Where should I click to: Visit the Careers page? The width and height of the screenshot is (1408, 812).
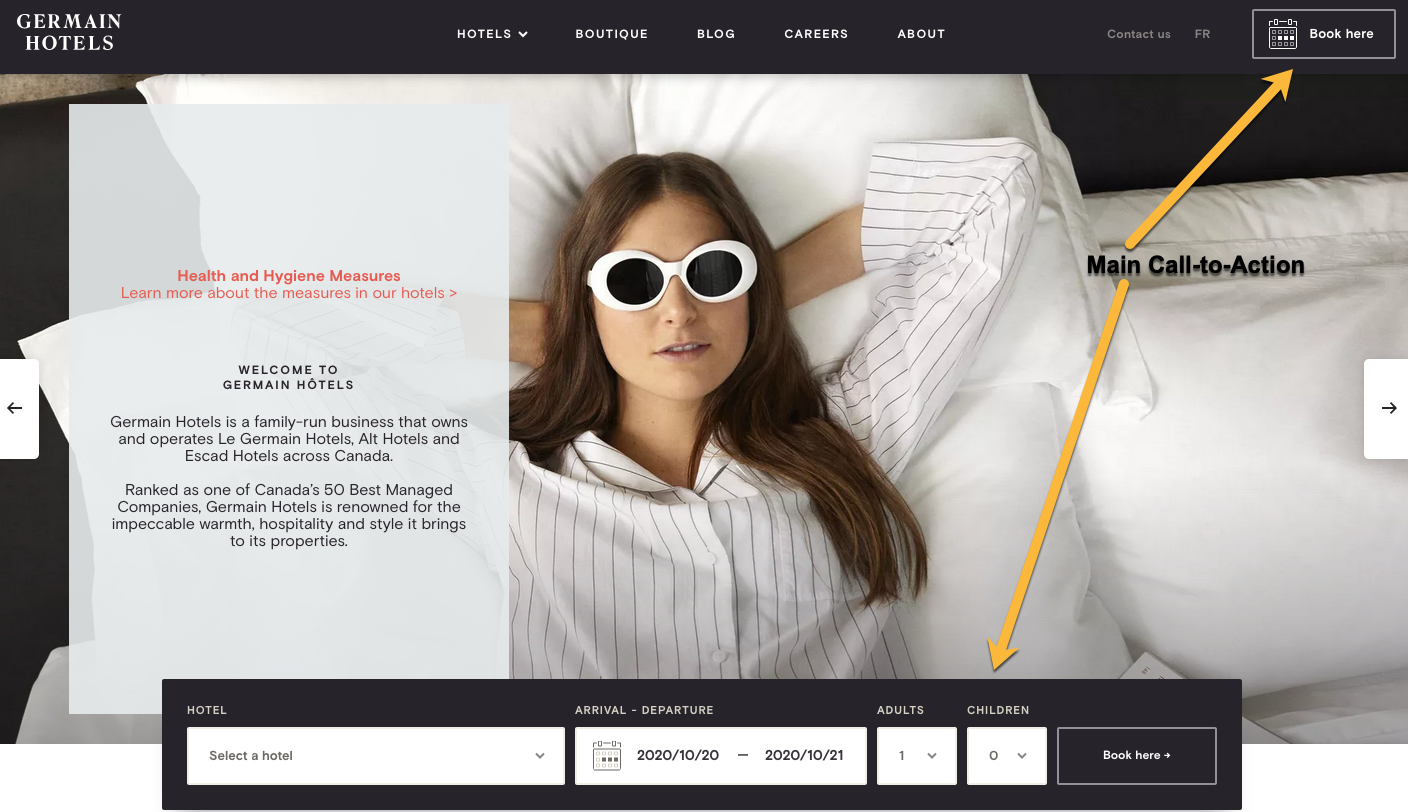(816, 34)
